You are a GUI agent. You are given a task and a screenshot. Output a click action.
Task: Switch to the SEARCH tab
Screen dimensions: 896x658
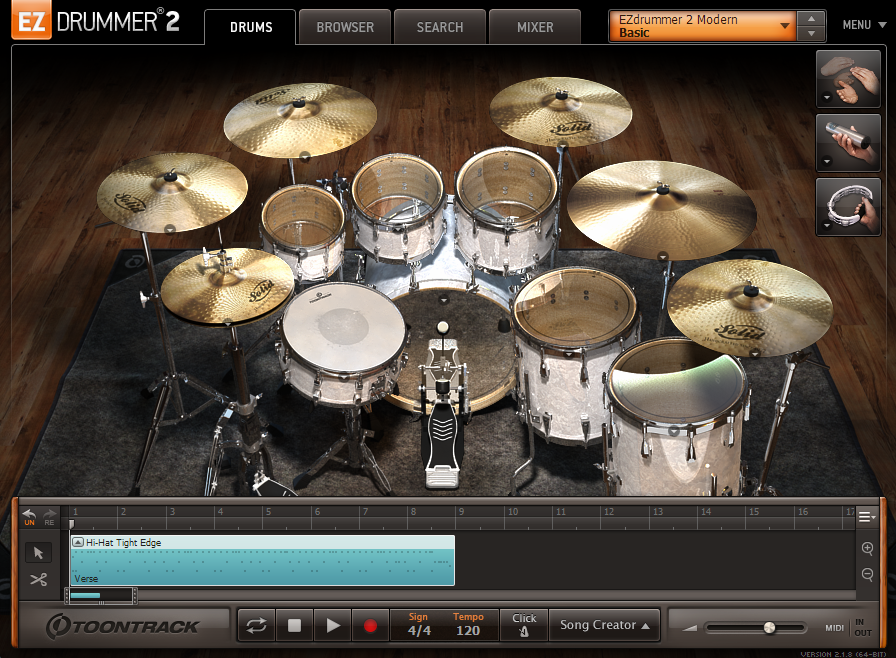pyautogui.click(x=439, y=27)
